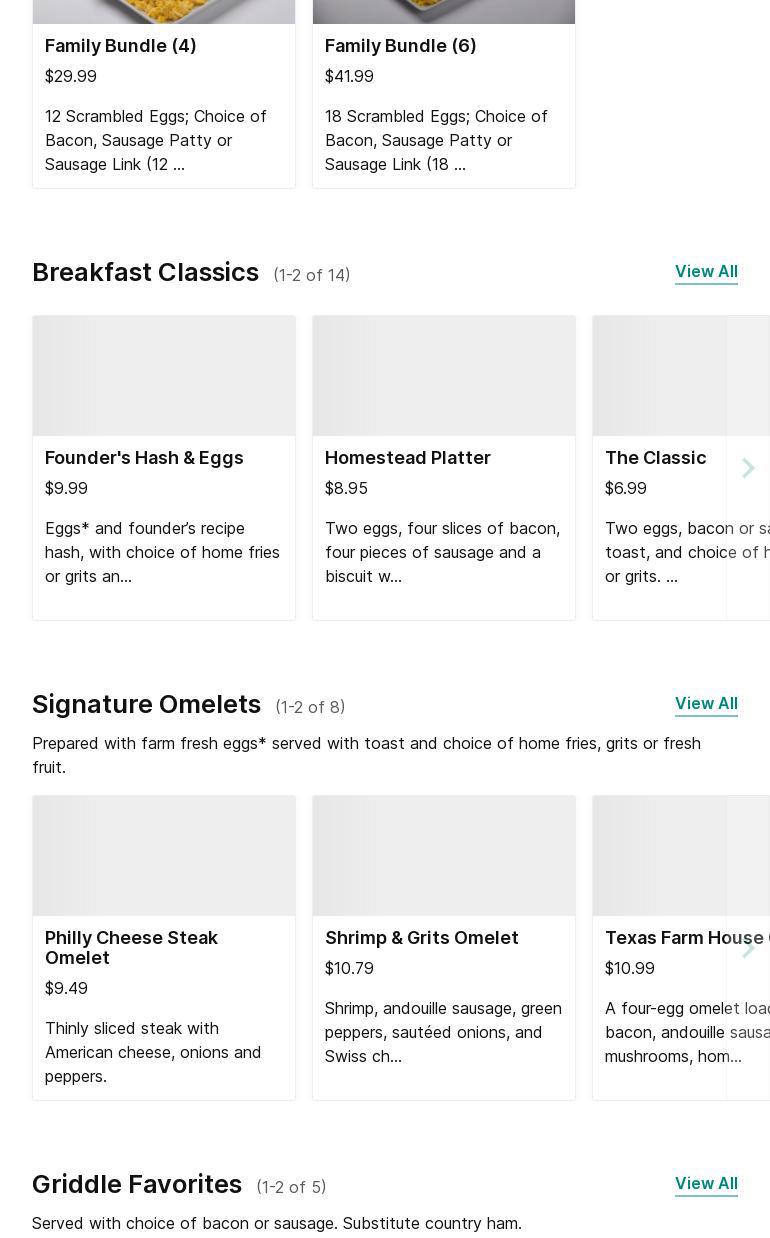Screen dimensions: 770x1238
Task: Click Shrimp & Grits Omelet image thumbnail
Action: click(444, 856)
